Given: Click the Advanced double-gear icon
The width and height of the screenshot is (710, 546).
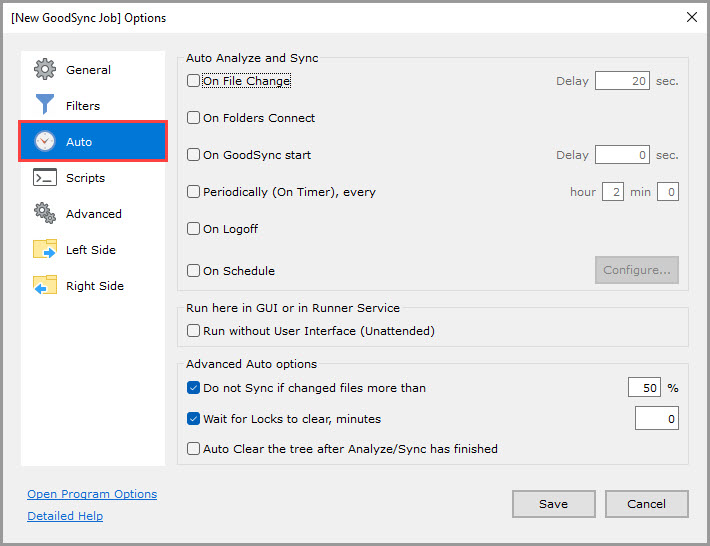Looking at the screenshot, I should tap(45, 214).
